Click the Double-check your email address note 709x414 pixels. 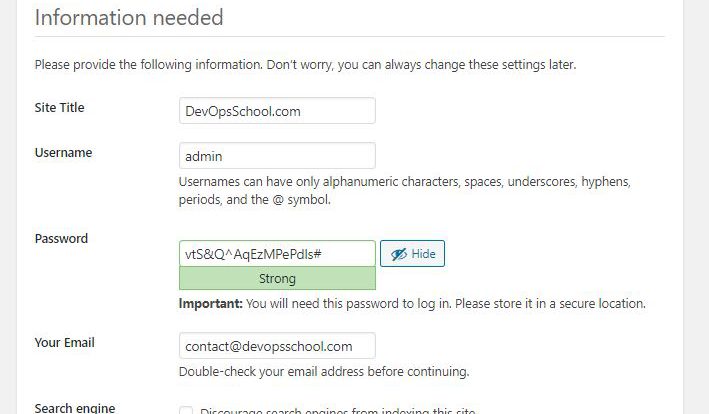coord(324,372)
